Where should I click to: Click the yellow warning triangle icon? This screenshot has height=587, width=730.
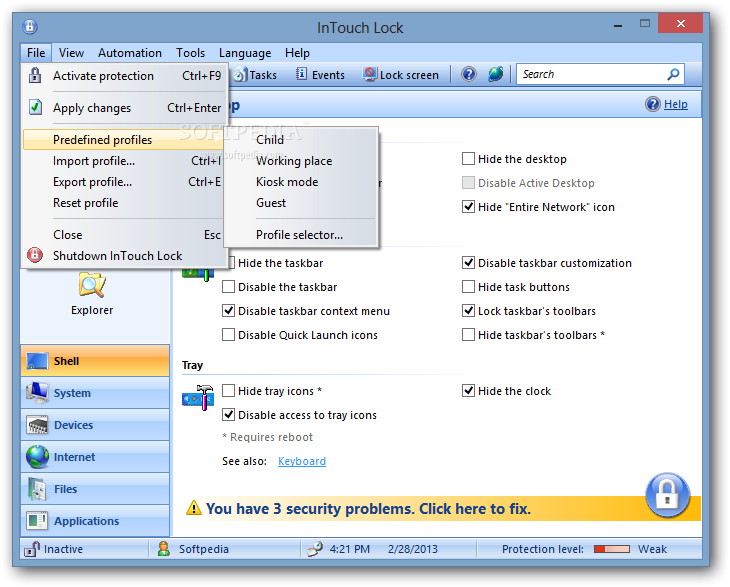pyautogui.click(x=194, y=508)
